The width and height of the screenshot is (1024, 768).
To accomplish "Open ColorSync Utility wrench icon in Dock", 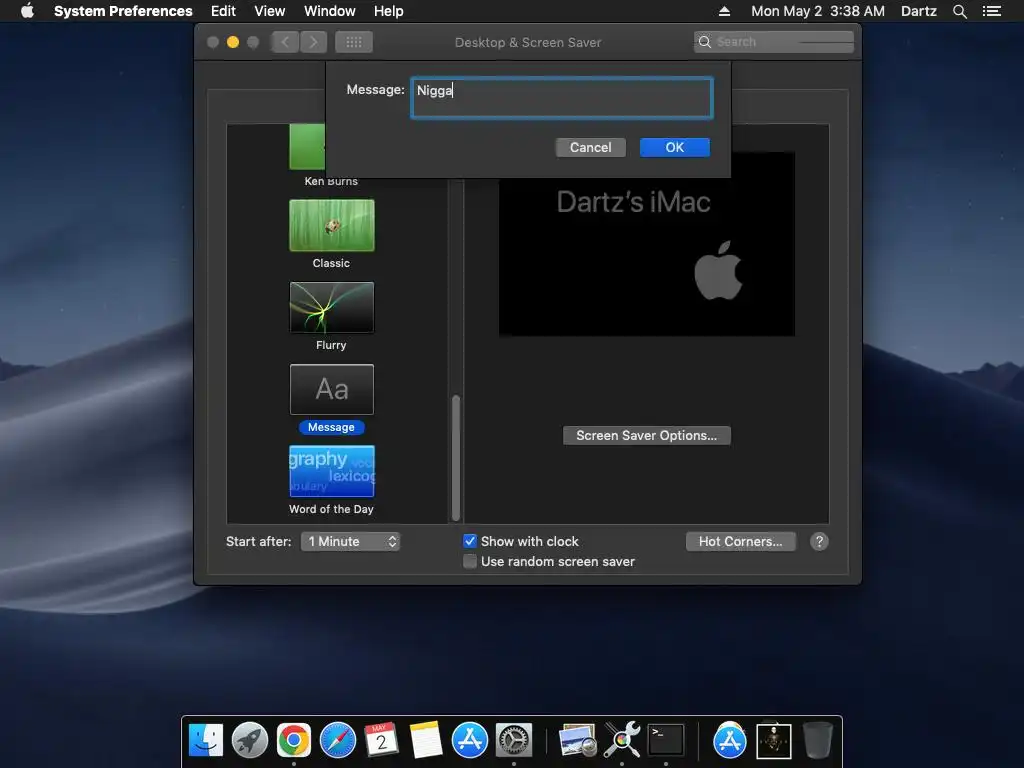I will 622,741.
